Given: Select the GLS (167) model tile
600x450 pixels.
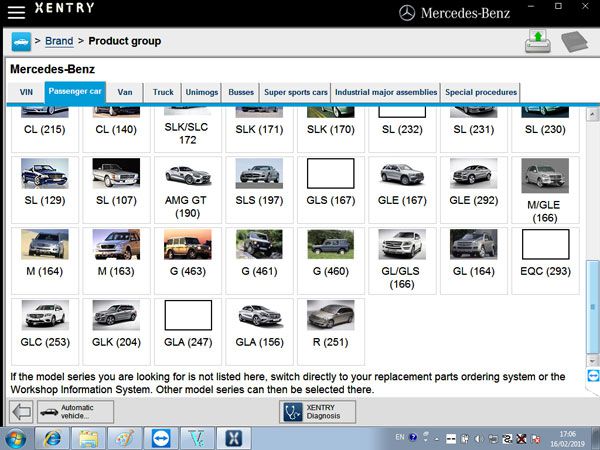Looking at the screenshot, I should pos(331,190).
